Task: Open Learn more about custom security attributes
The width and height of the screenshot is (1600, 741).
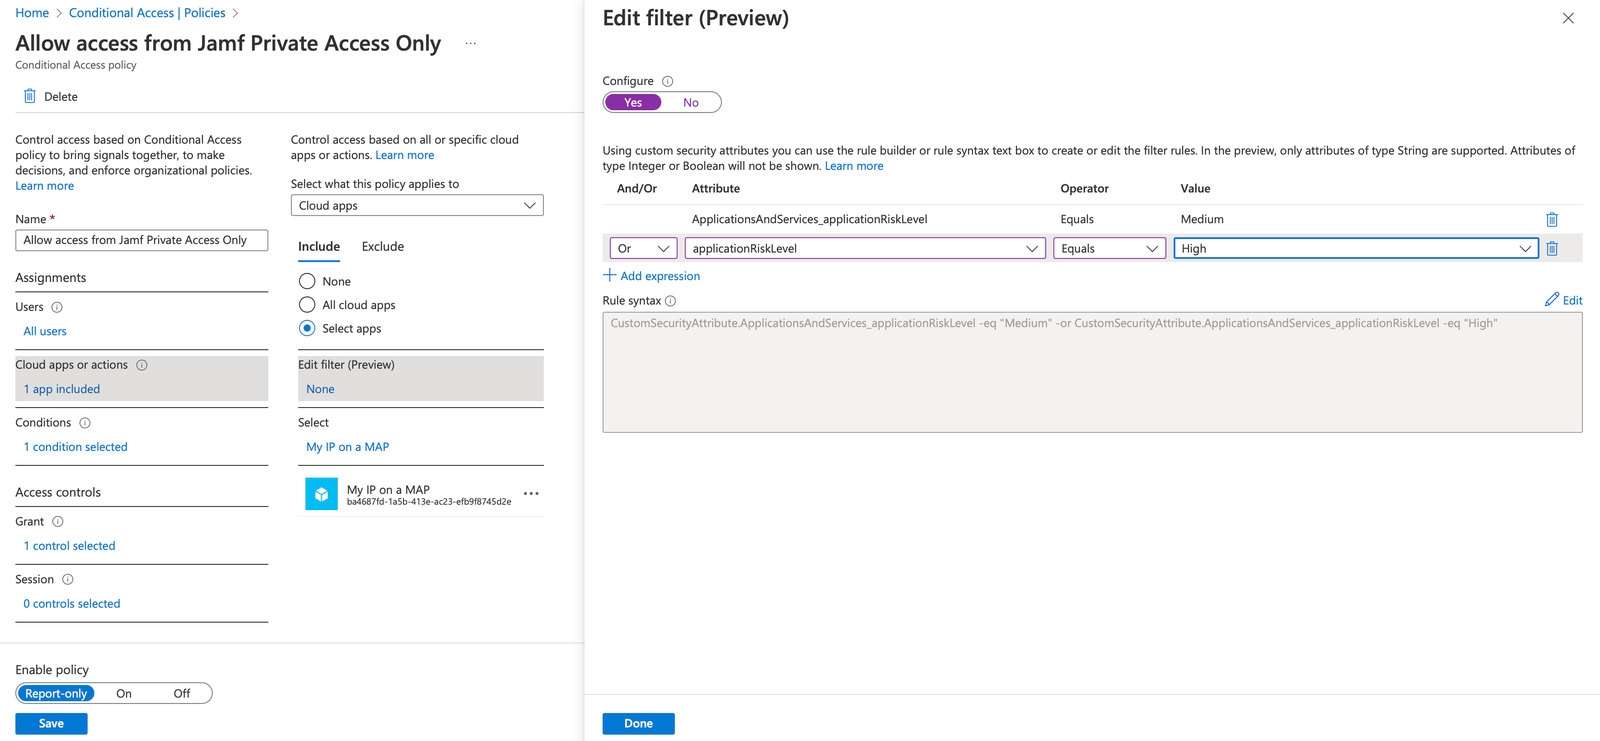Action: pos(854,166)
